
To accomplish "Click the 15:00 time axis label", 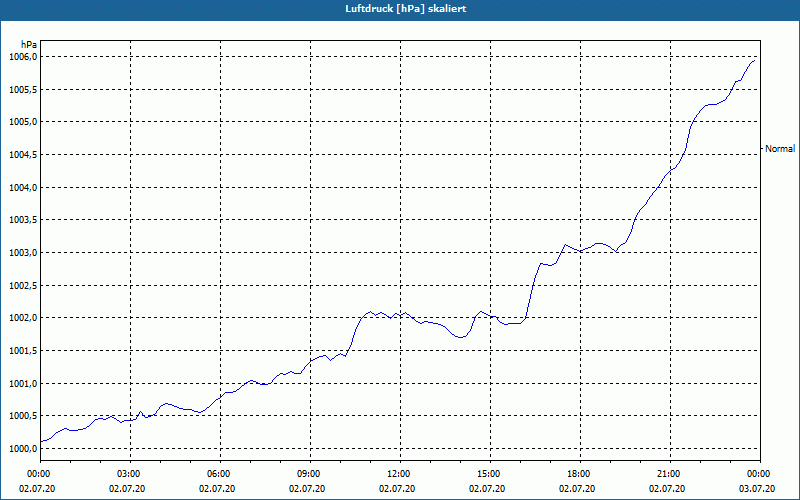I will click(x=490, y=474).
